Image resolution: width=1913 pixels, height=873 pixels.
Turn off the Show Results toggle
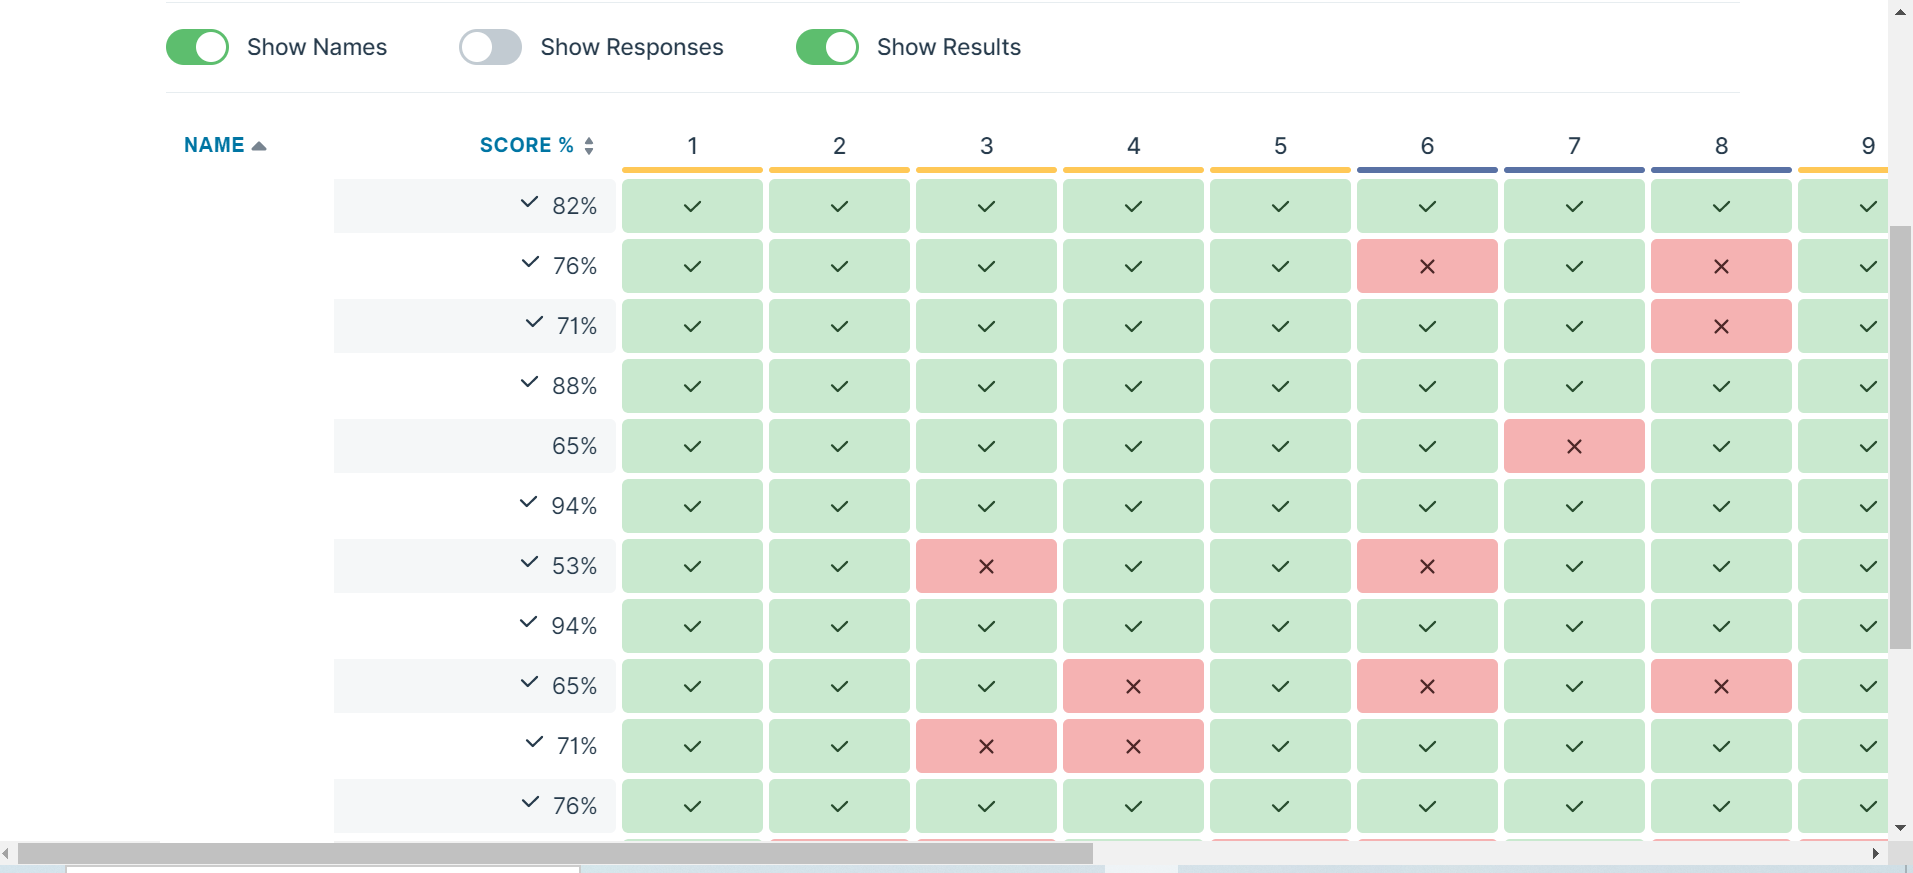827,46
